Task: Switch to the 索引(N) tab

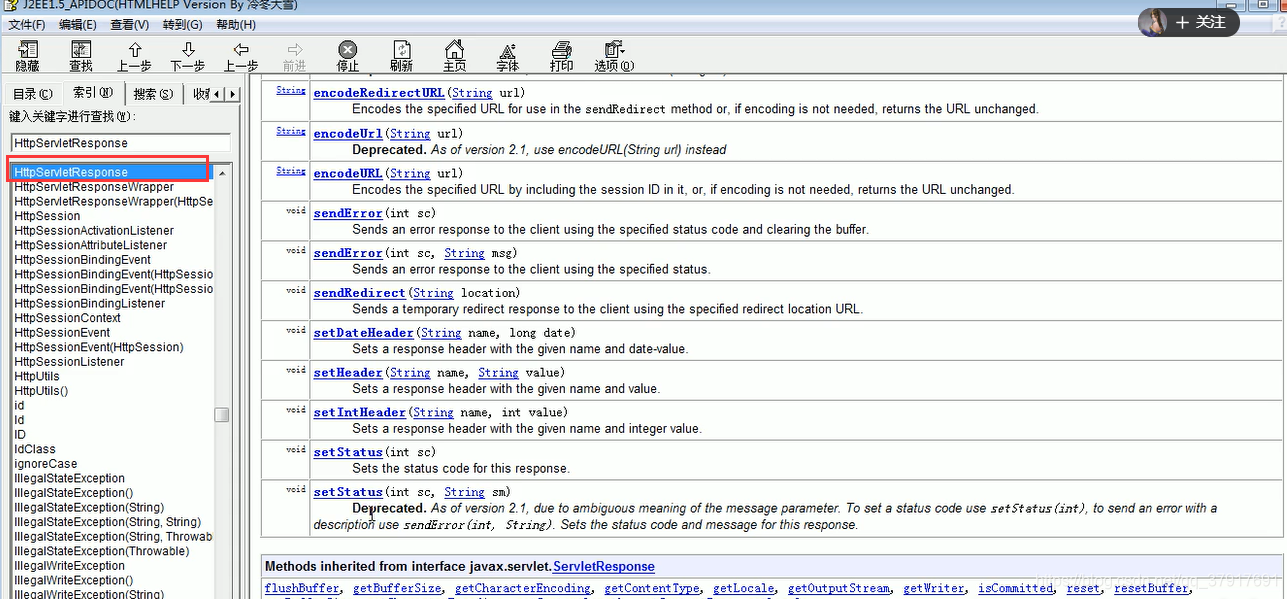Action: [93, 93]
